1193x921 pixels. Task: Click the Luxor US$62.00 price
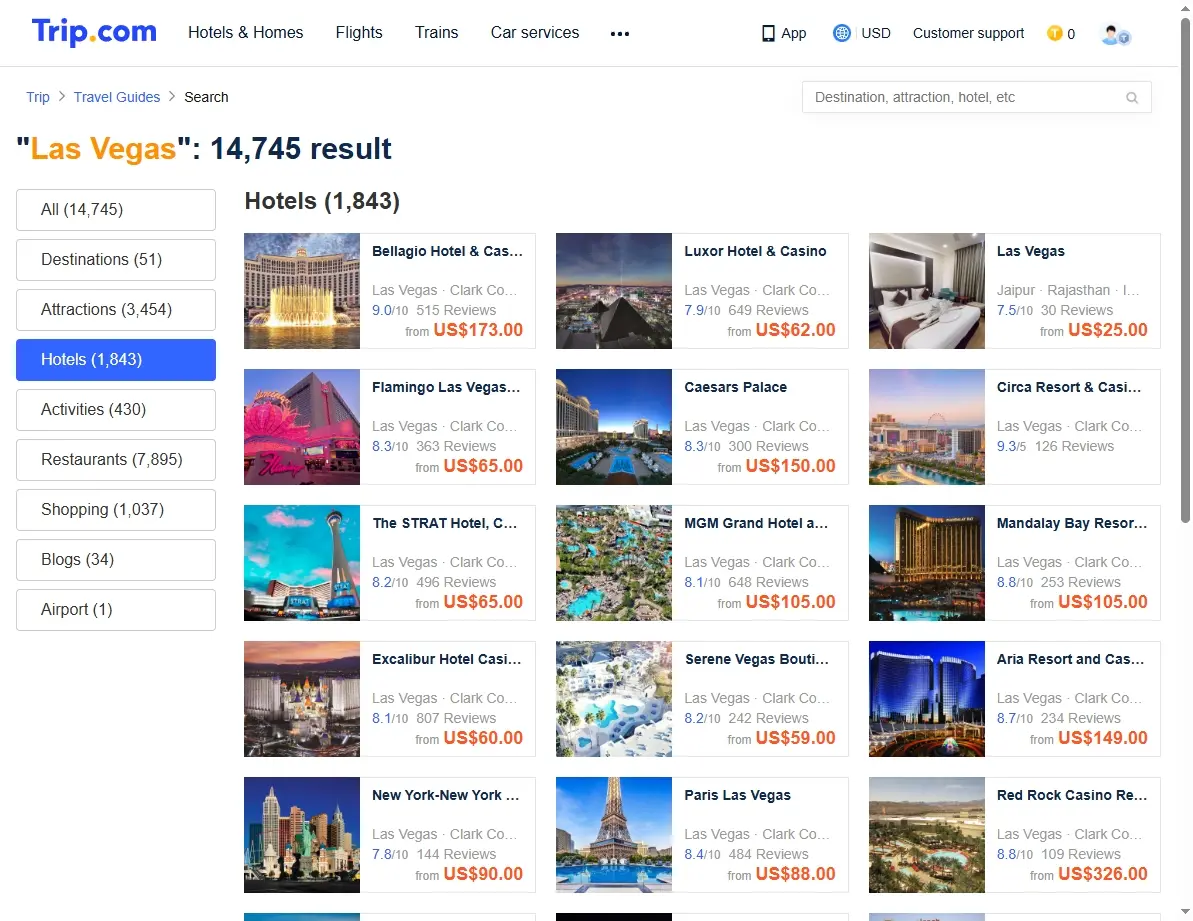tap(796, 330)
